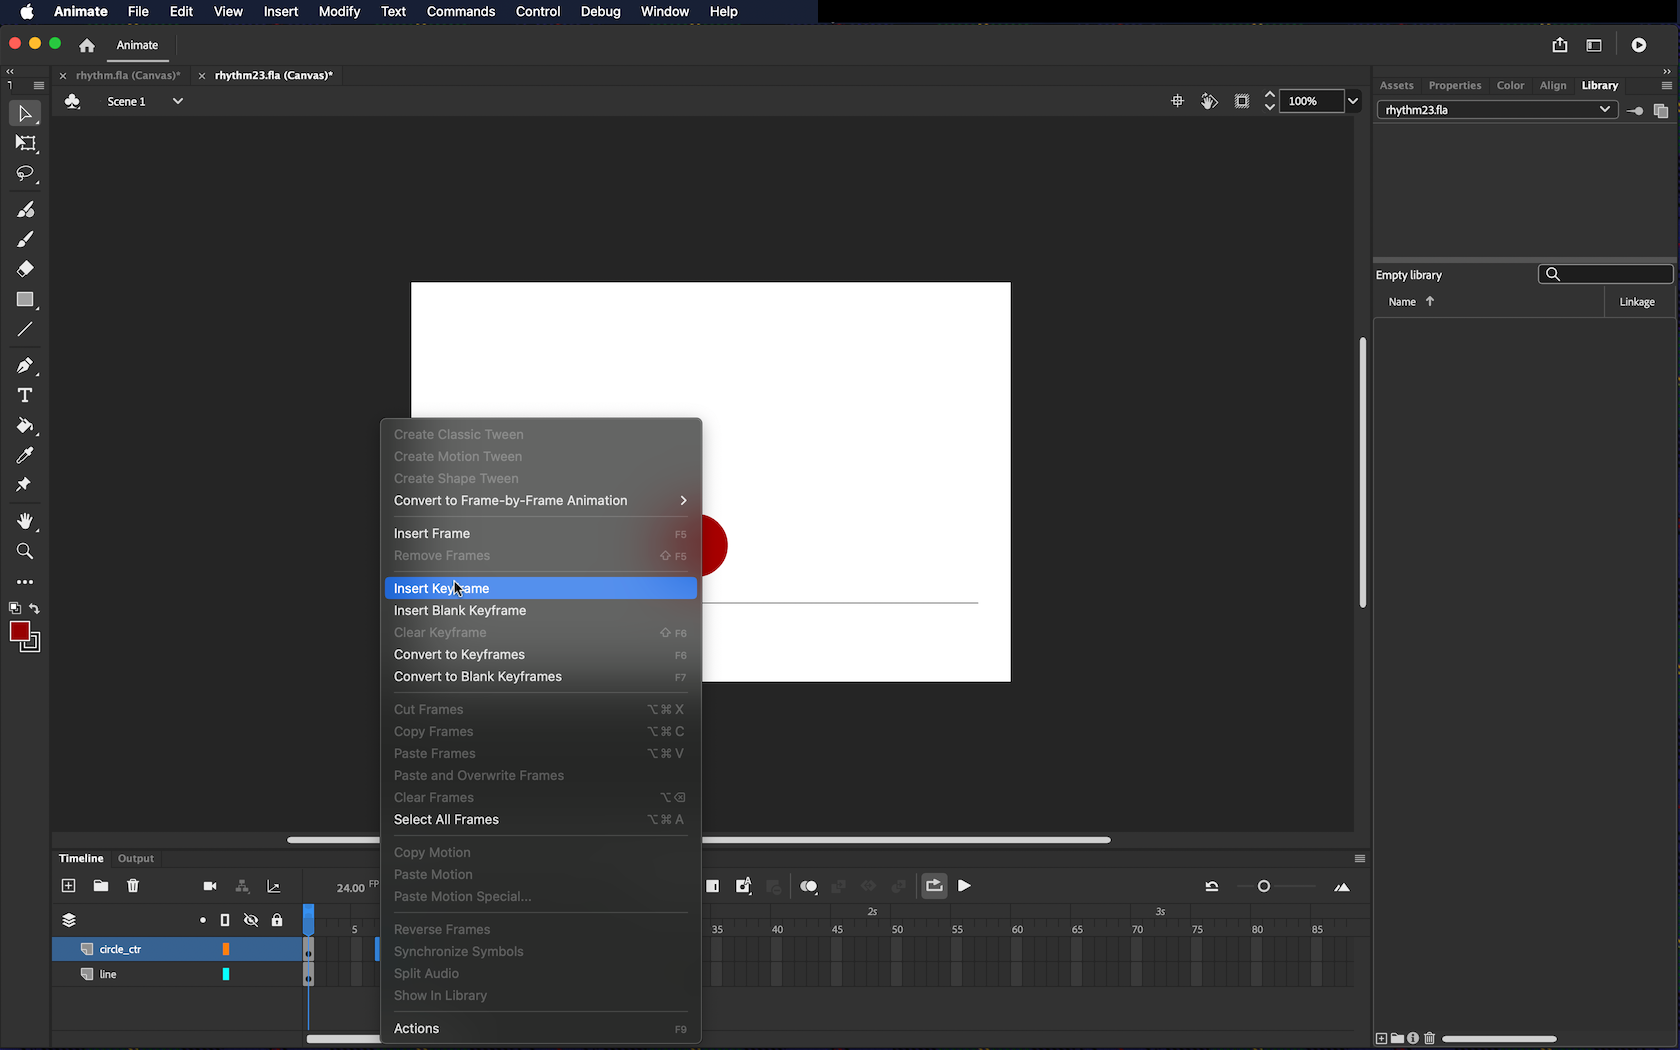The height and width of the screenshot is (1050, 1680).
Task: Choose Insert Blank Keyframe from context menu
Action: (x=460, y=611)
